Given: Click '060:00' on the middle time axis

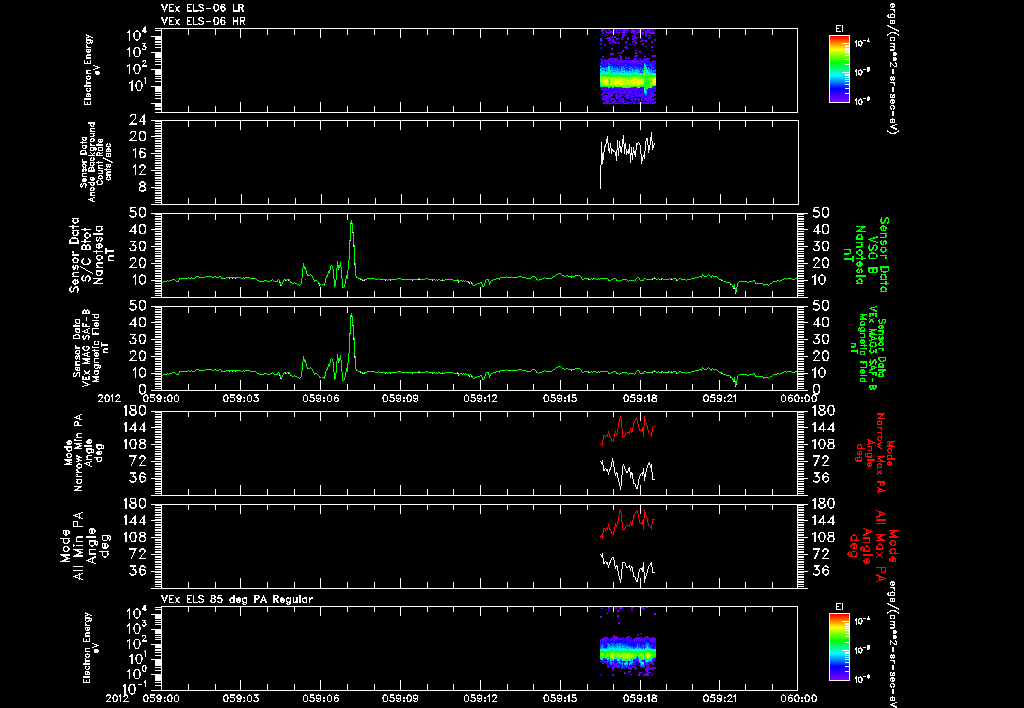Looking at the screenshot, I should (800, 398).
